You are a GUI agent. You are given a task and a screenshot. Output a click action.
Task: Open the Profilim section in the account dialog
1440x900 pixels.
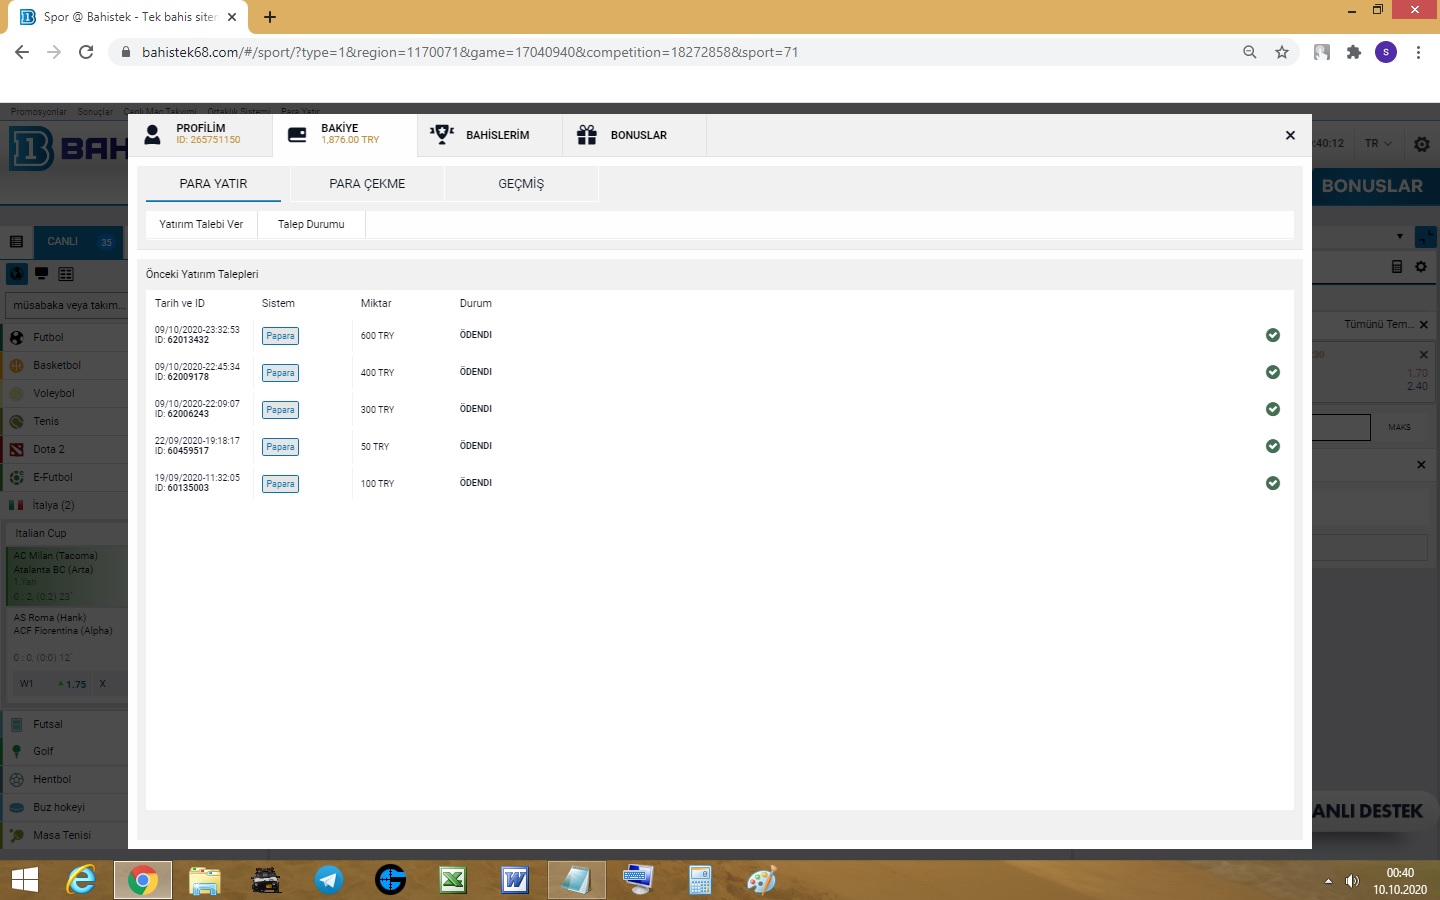(x=199, y=135)
